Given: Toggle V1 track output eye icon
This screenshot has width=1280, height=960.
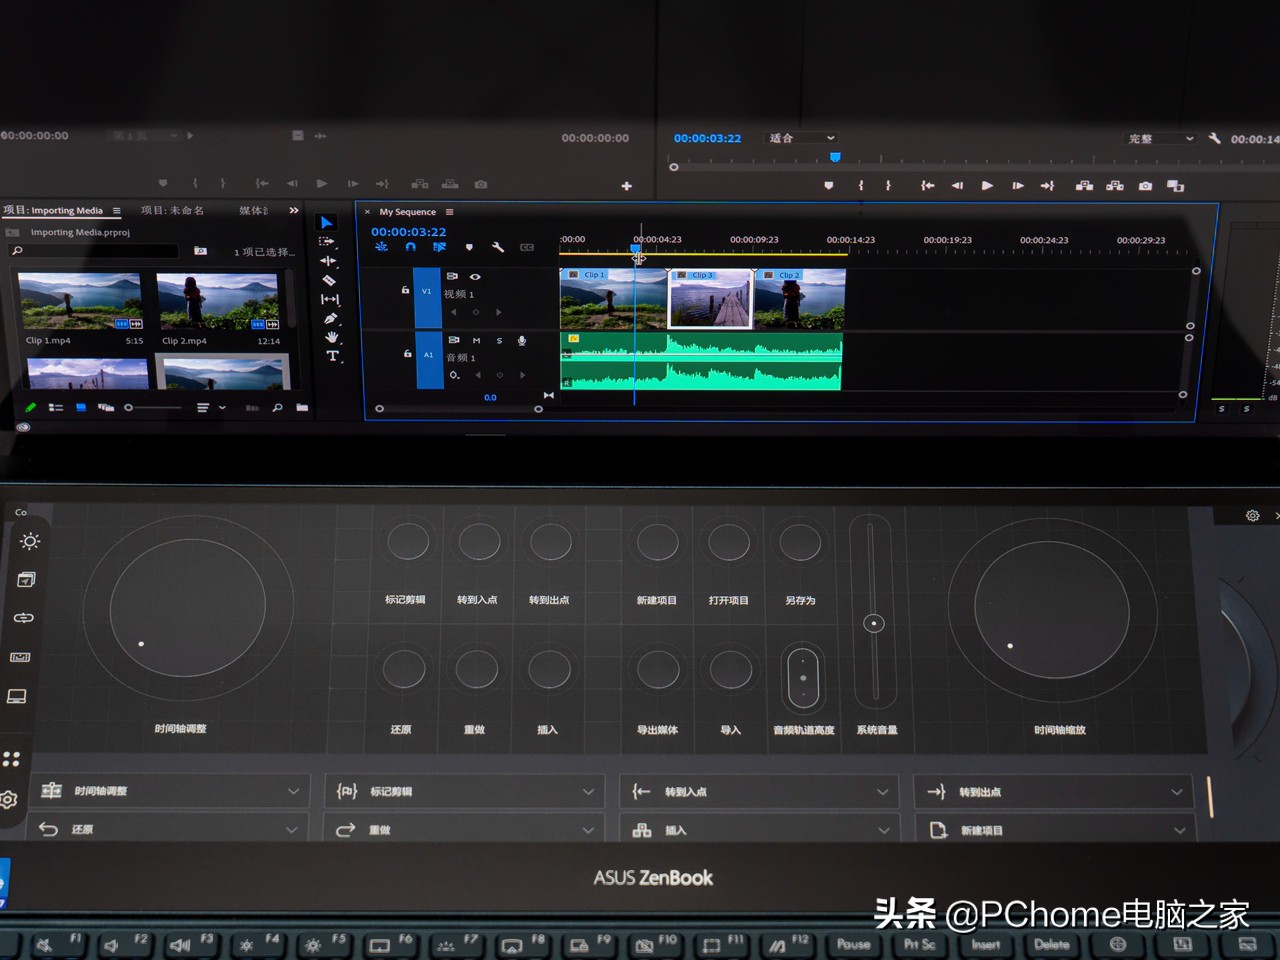Looking at the screenshot, I should [475, 276].
